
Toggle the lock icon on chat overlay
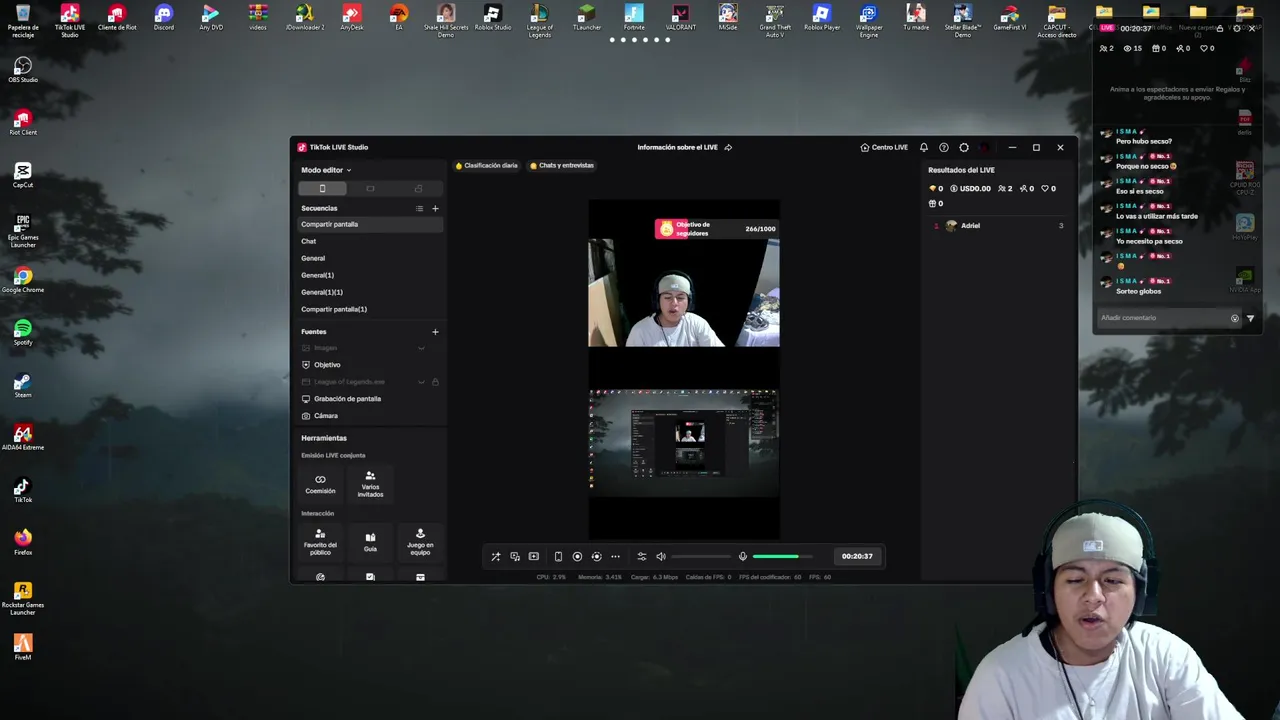coord(1219,28)
